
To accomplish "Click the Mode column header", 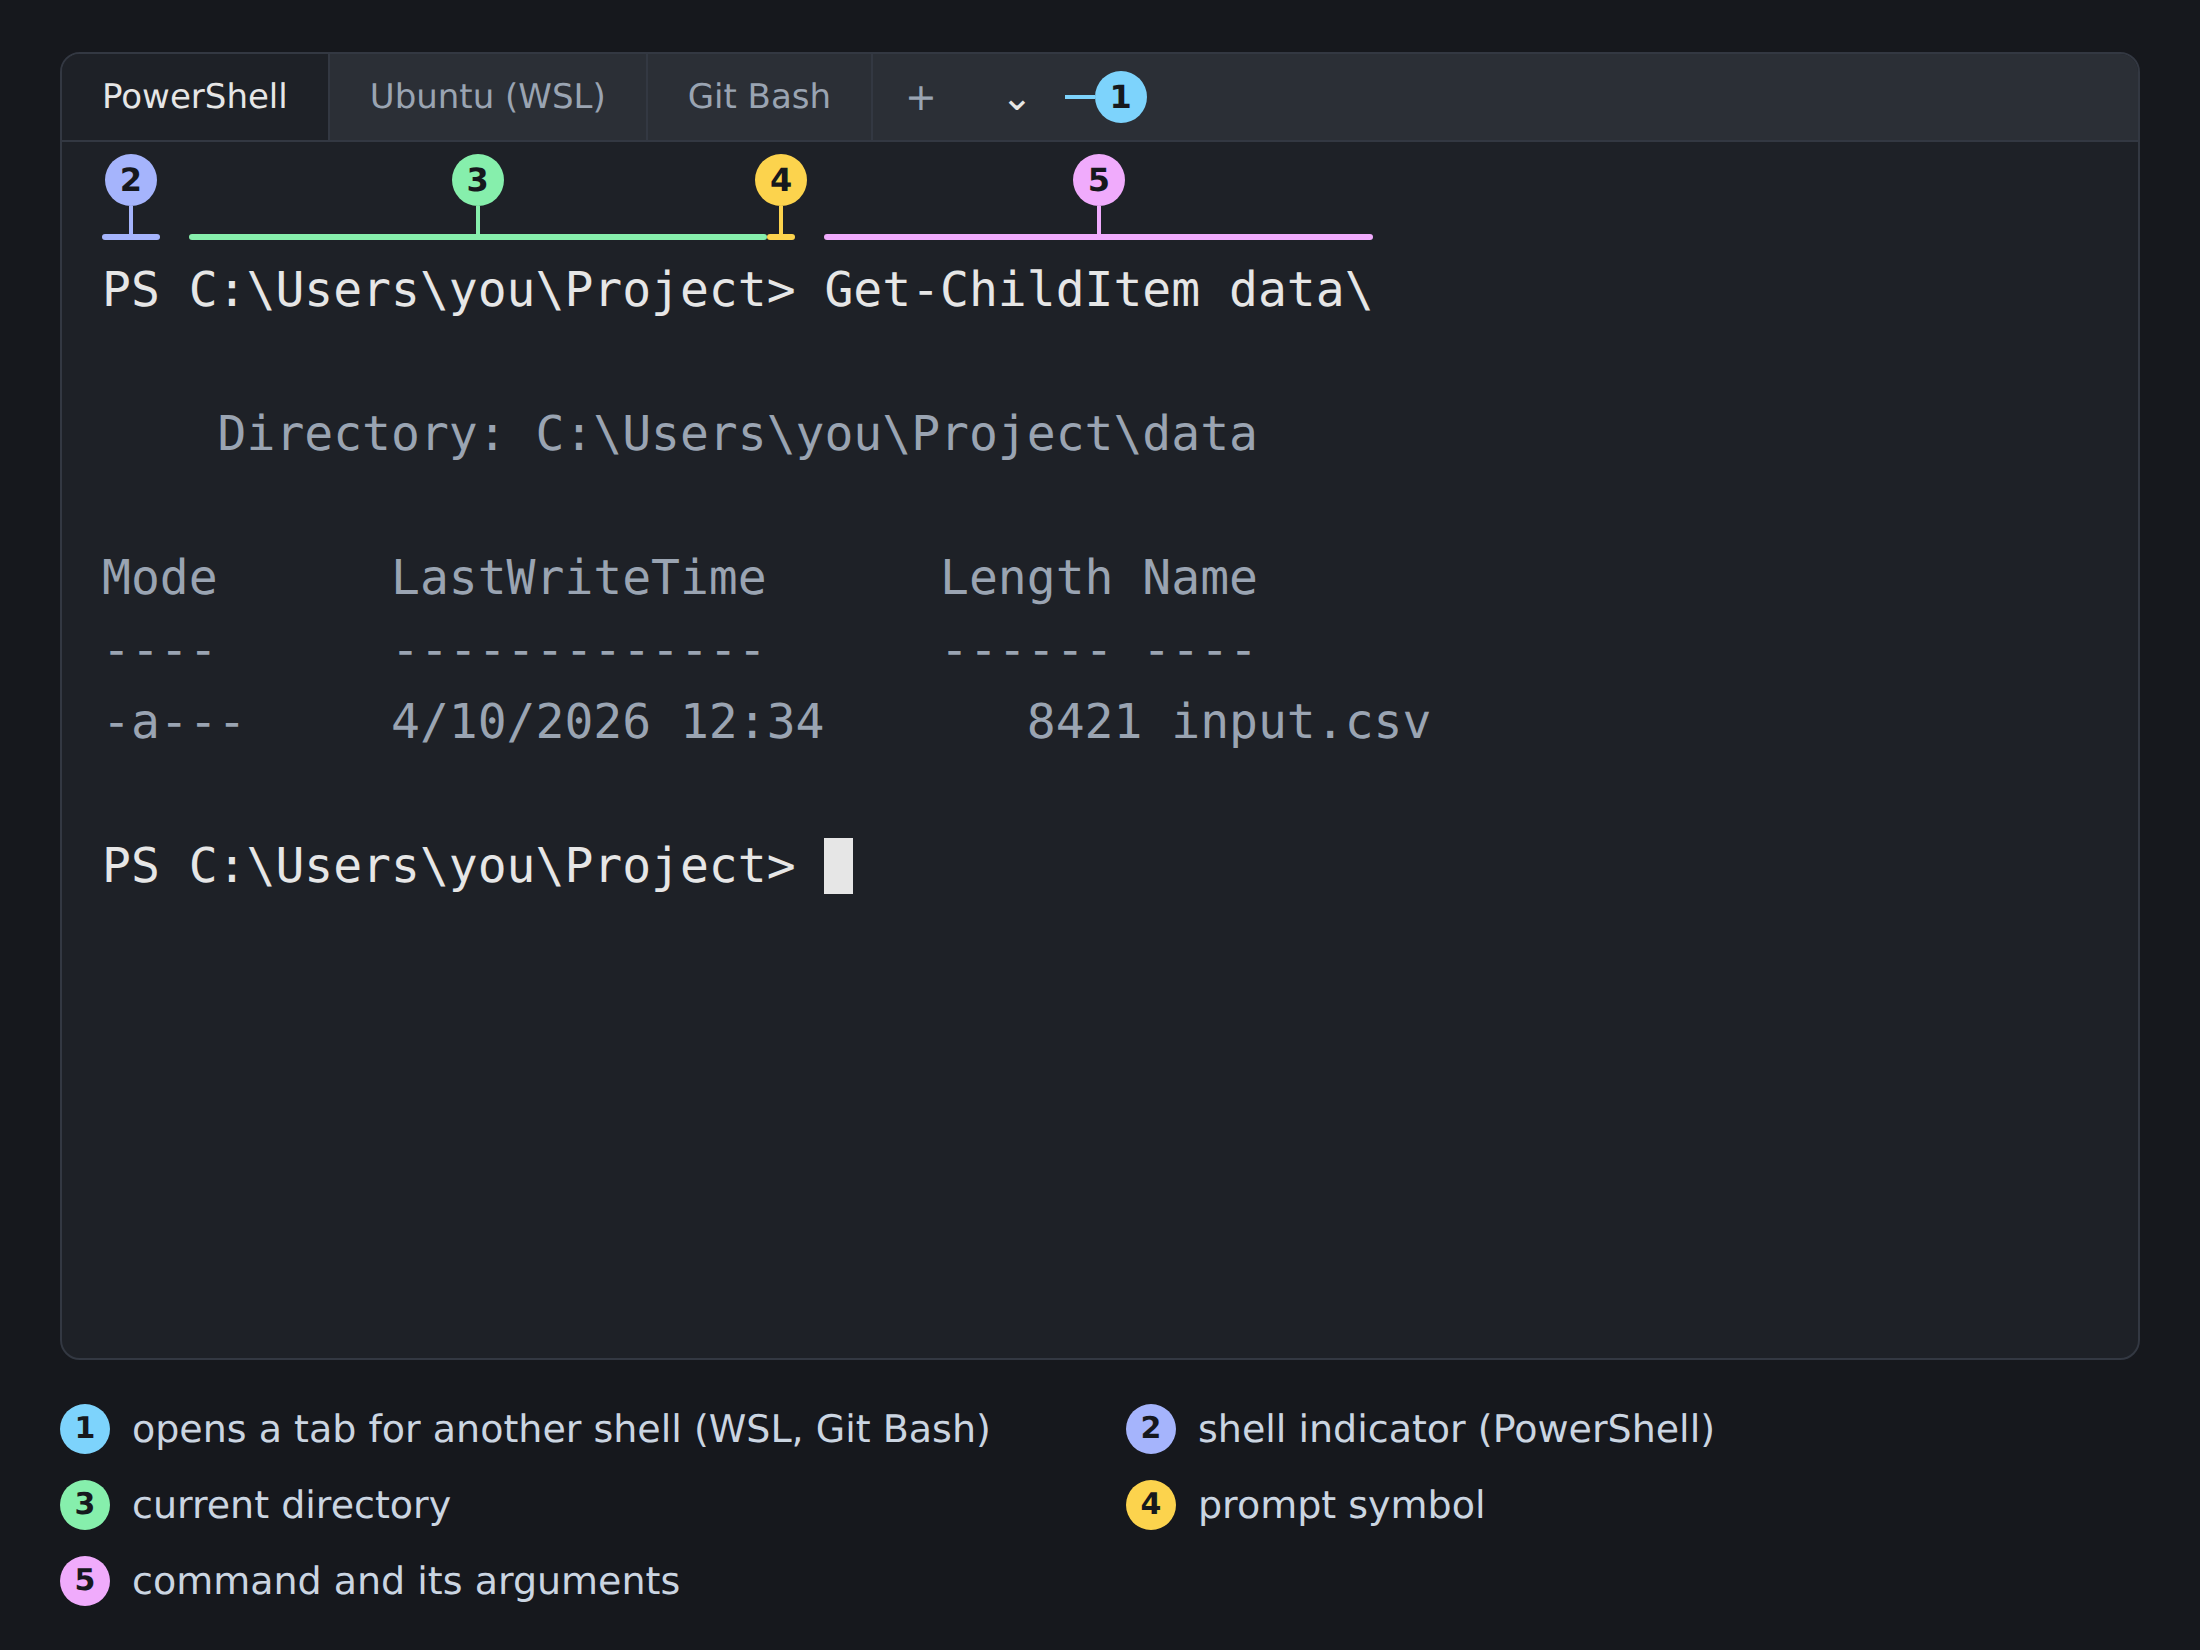I will [x=160, y=578].
